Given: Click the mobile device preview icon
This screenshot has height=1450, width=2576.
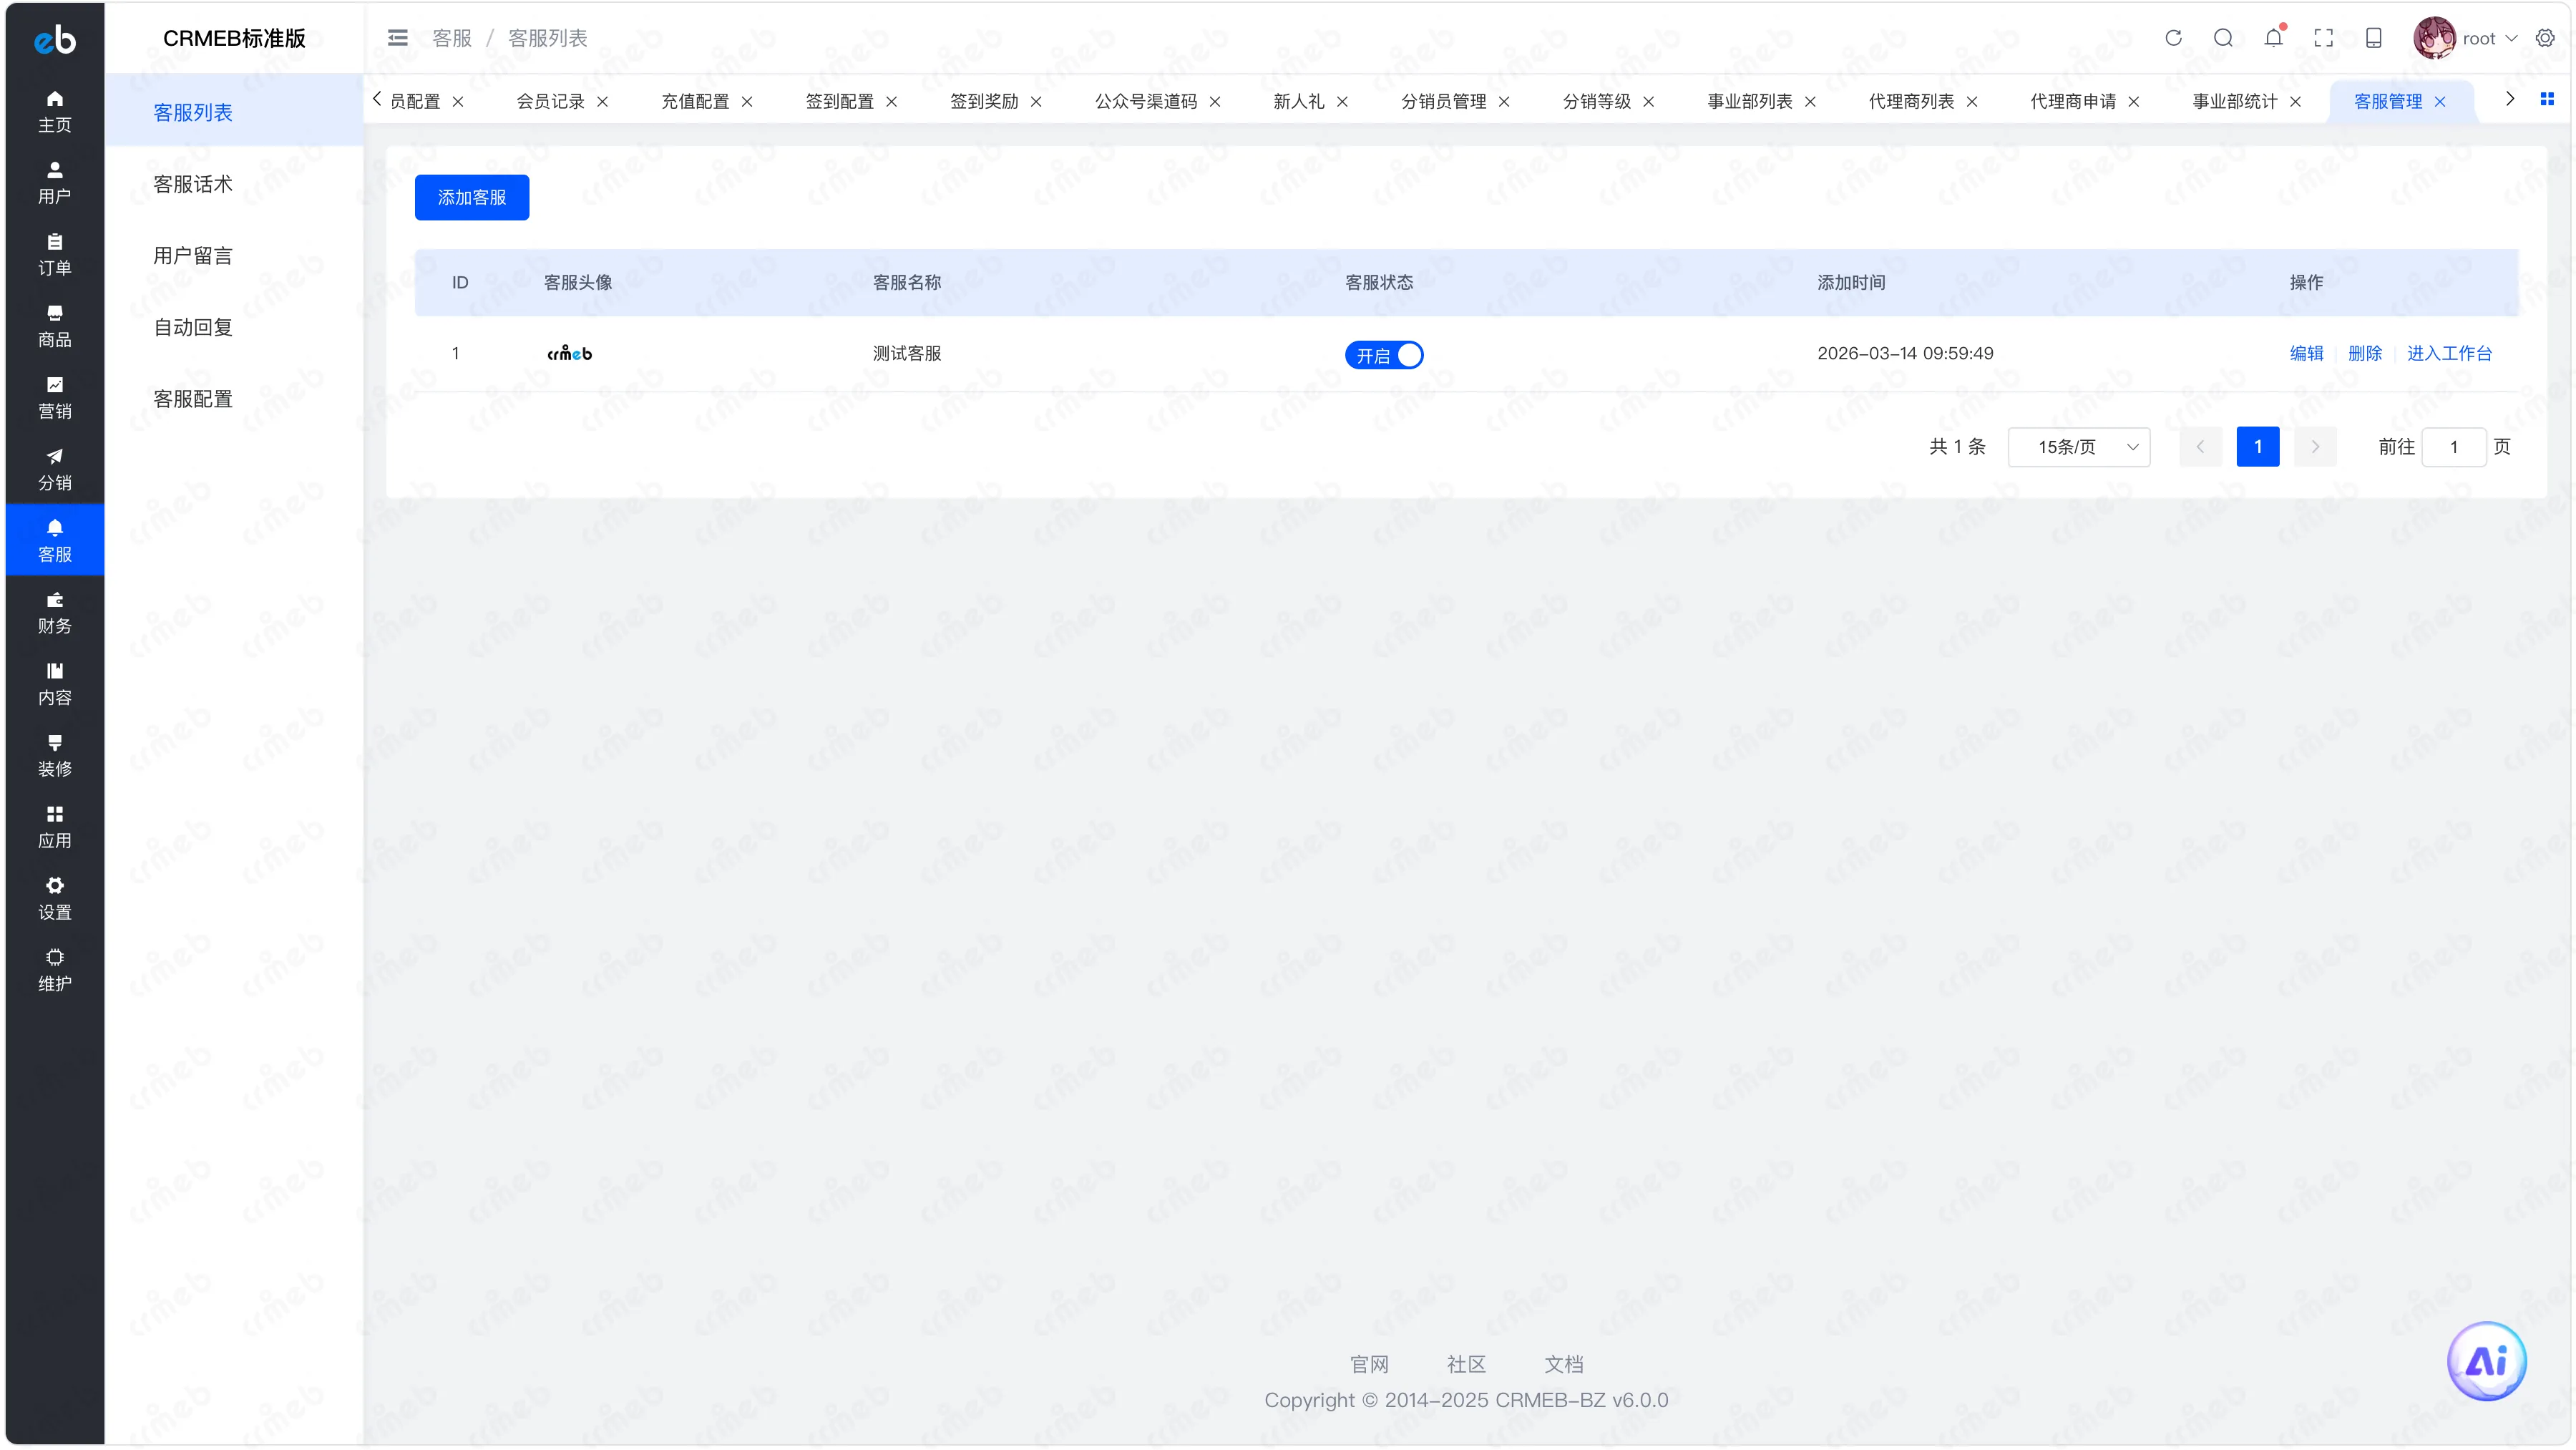Looking at the screenshot, I should point(2374,38).
